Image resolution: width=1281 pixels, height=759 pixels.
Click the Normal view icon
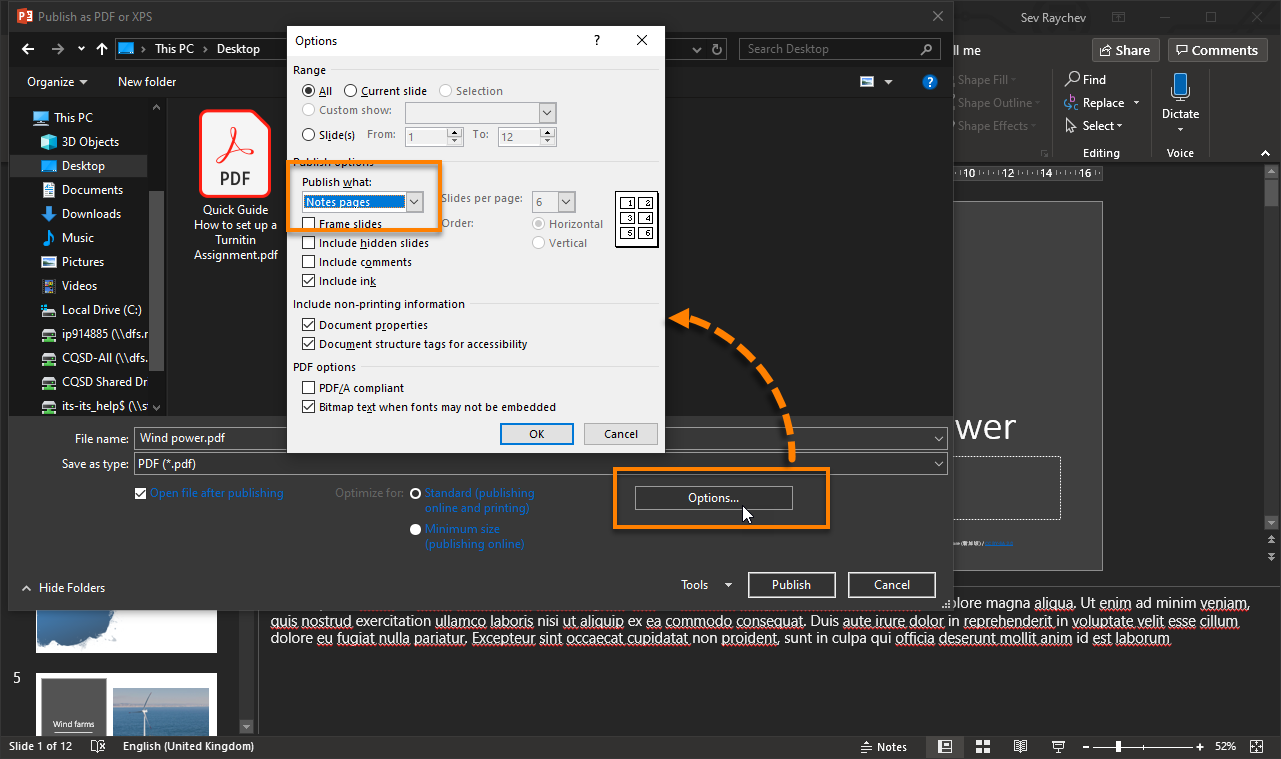click(x=945, y=746)
